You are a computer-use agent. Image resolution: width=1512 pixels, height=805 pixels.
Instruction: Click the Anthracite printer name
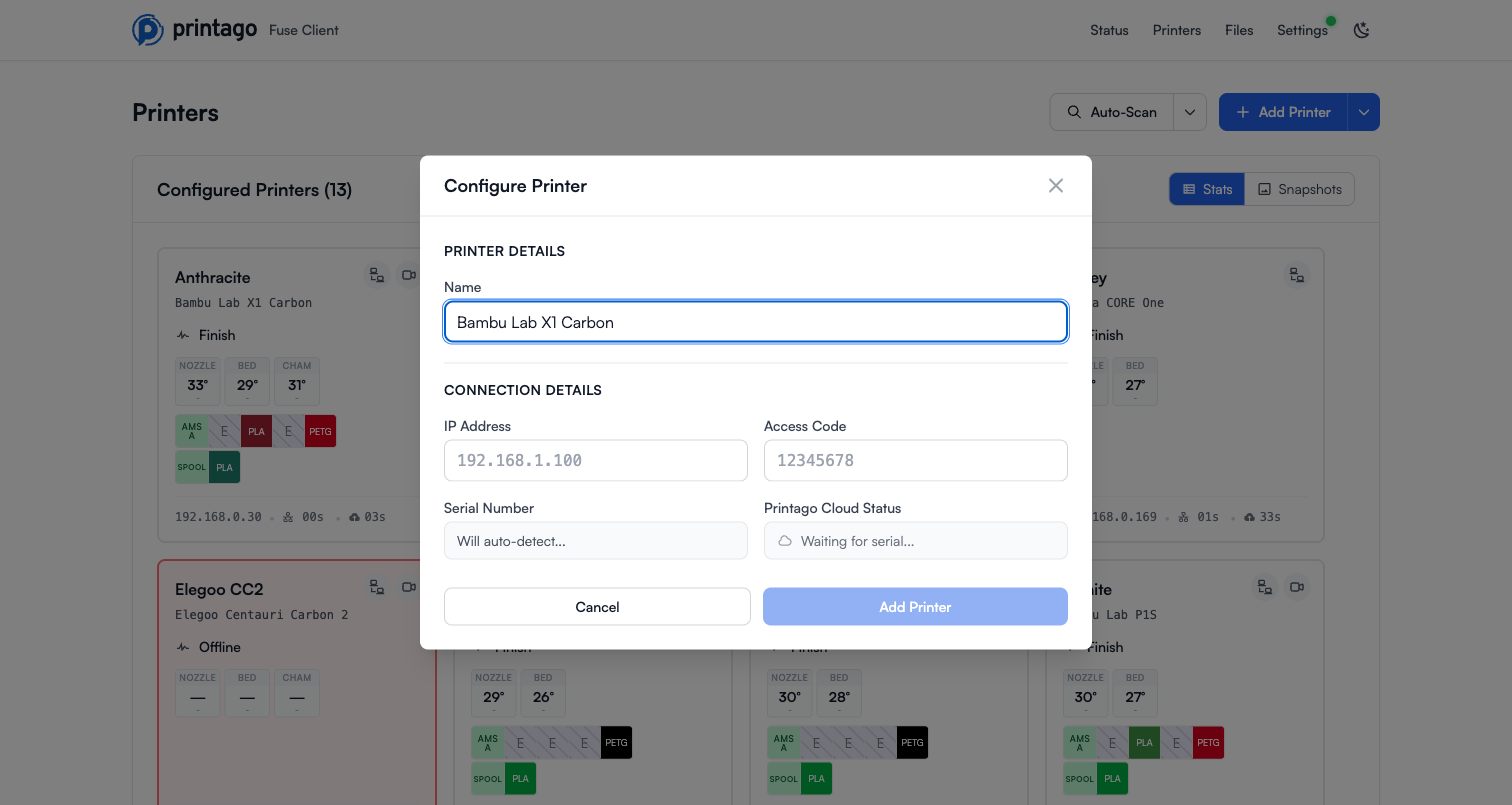213,277
